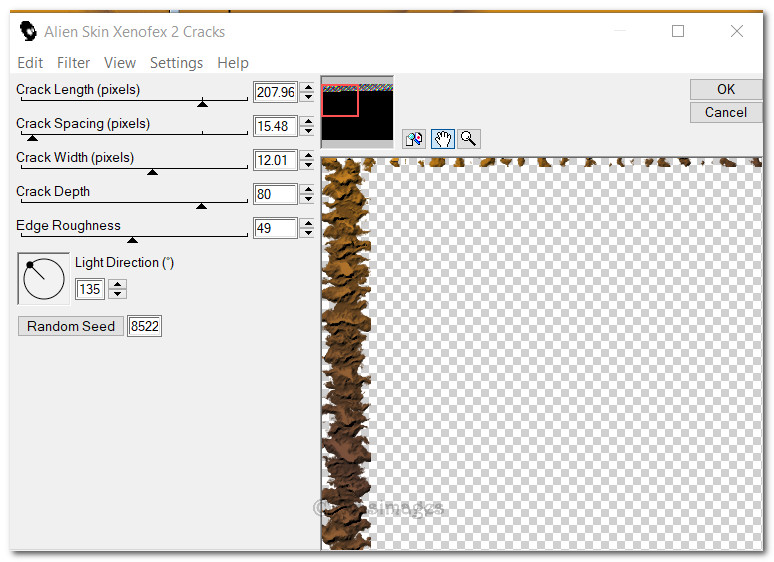
Task: Decrease Crack Length with down arrow
Action: [309, 97]
